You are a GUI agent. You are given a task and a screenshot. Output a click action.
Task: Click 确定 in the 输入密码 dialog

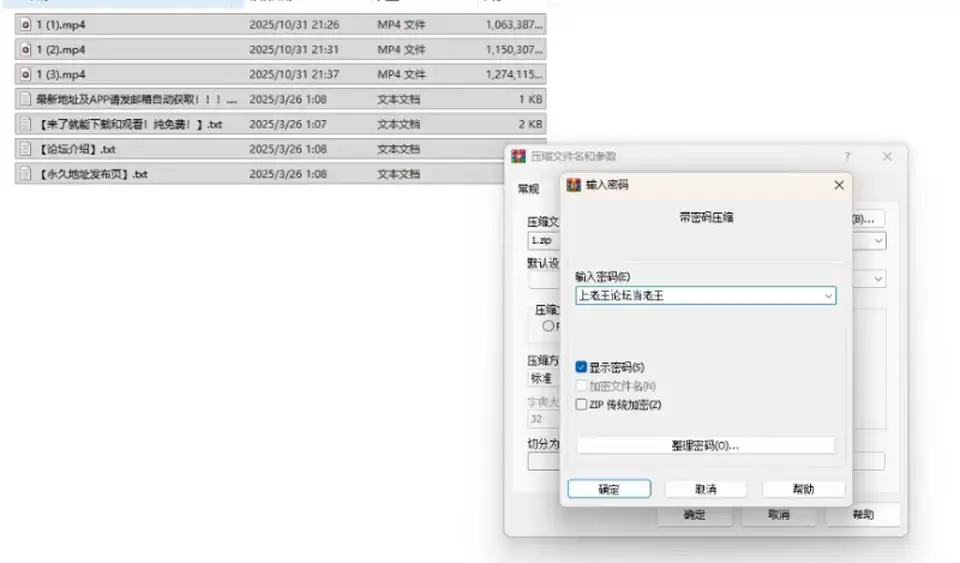(x=609, y=489)
